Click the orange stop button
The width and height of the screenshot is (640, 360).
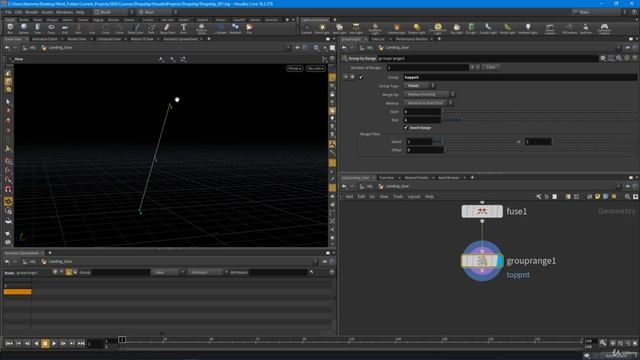point(45,344)
